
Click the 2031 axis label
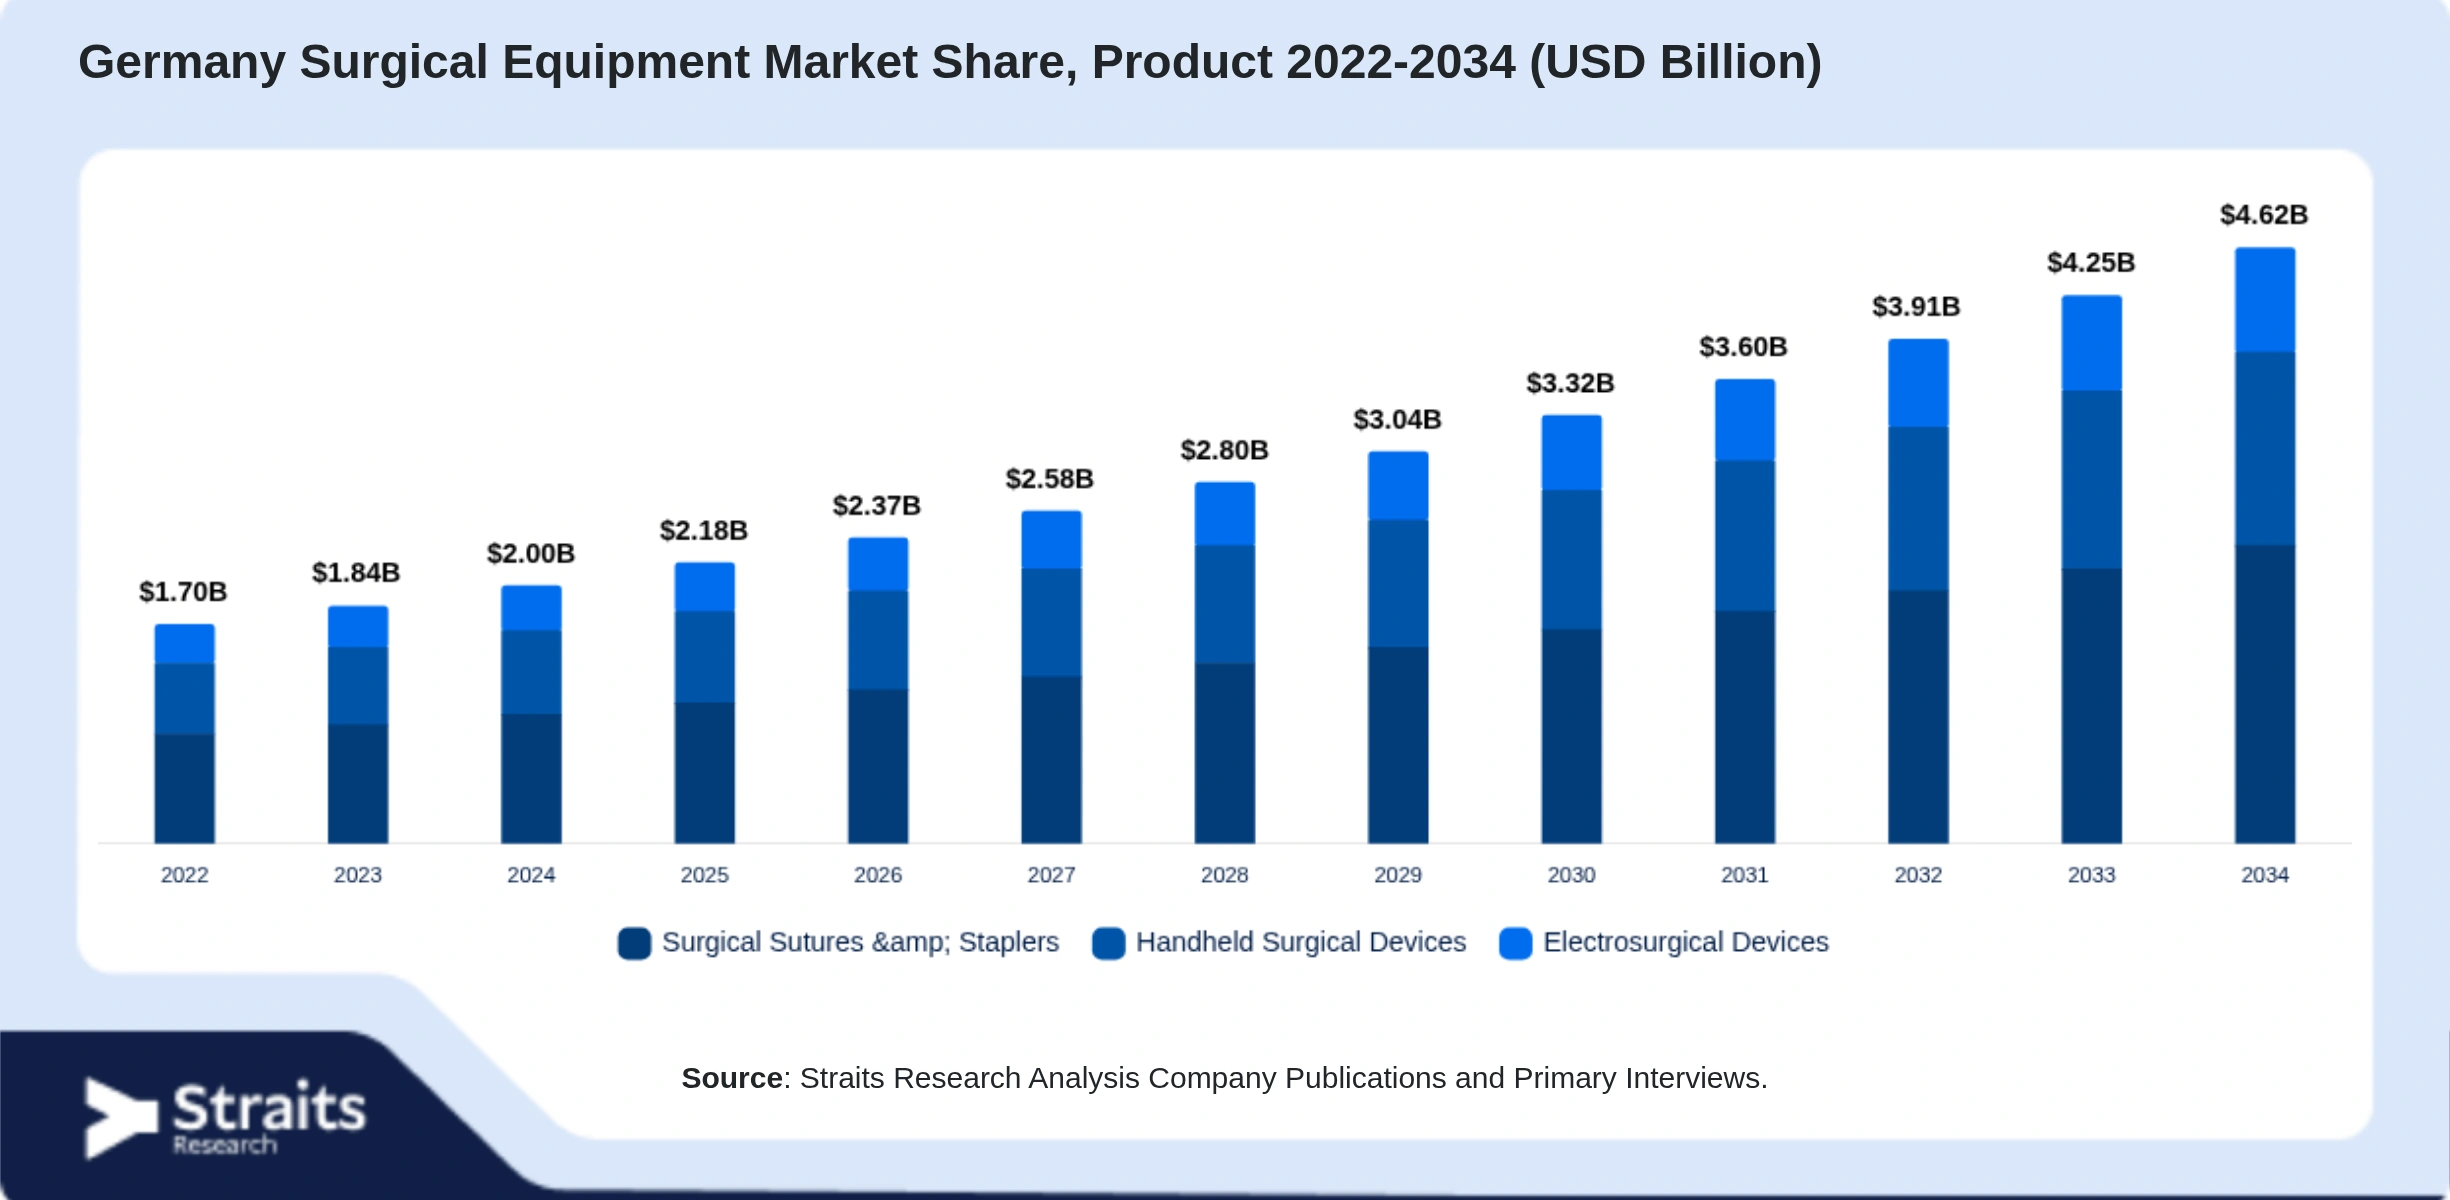[1745, 875]
